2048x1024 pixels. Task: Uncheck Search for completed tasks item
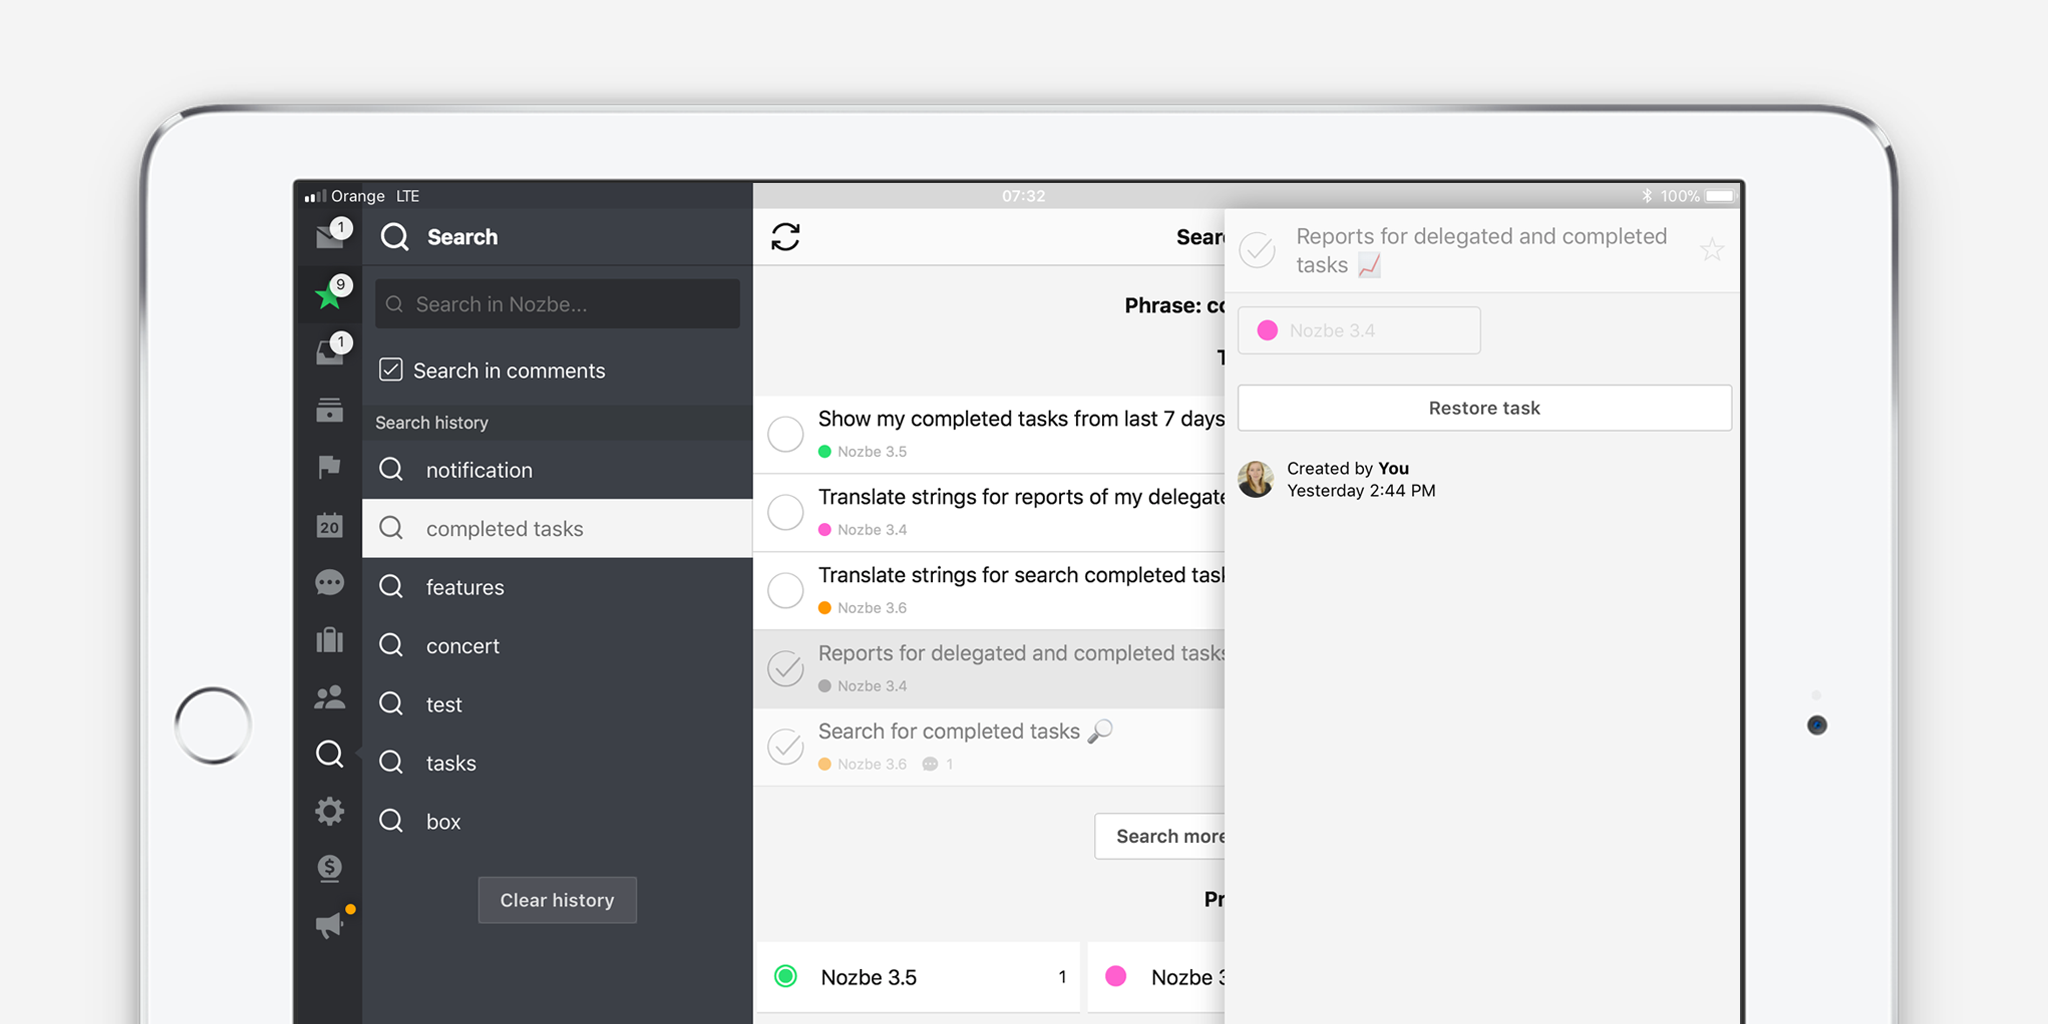point(786,746)
